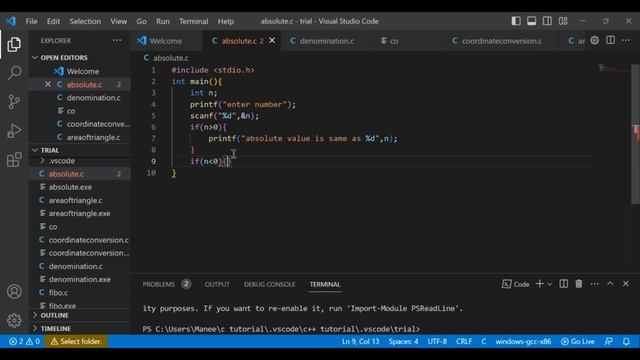Change line ending via CRLF
The image size is (640, 360).
[464, 341]
